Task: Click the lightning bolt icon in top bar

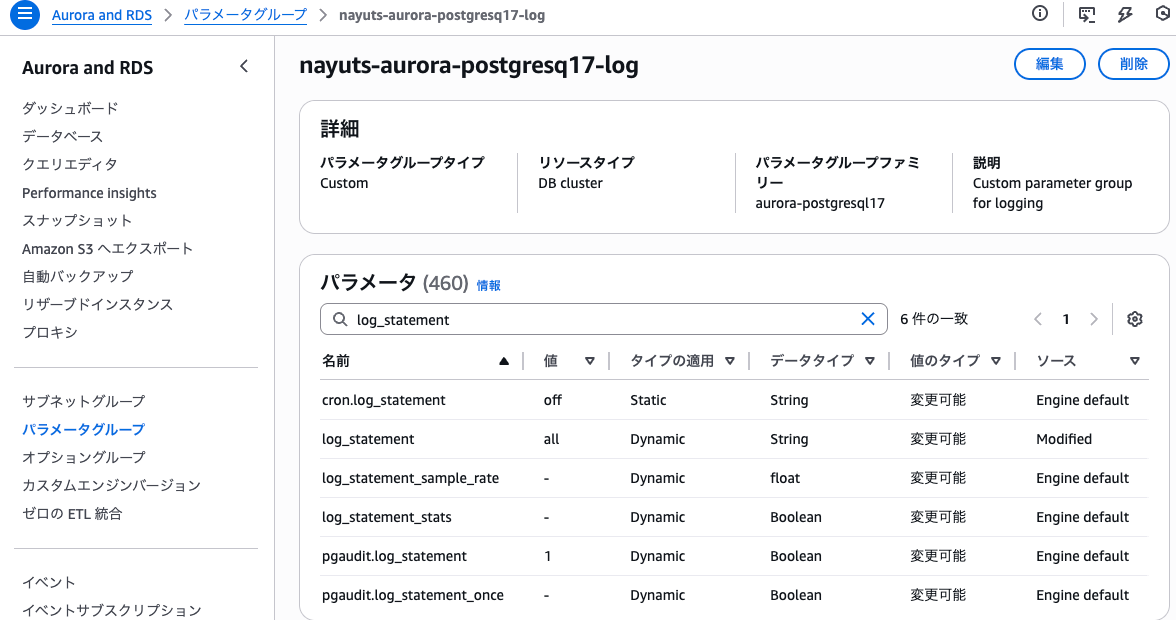Action: click(x=1125, y=14)
